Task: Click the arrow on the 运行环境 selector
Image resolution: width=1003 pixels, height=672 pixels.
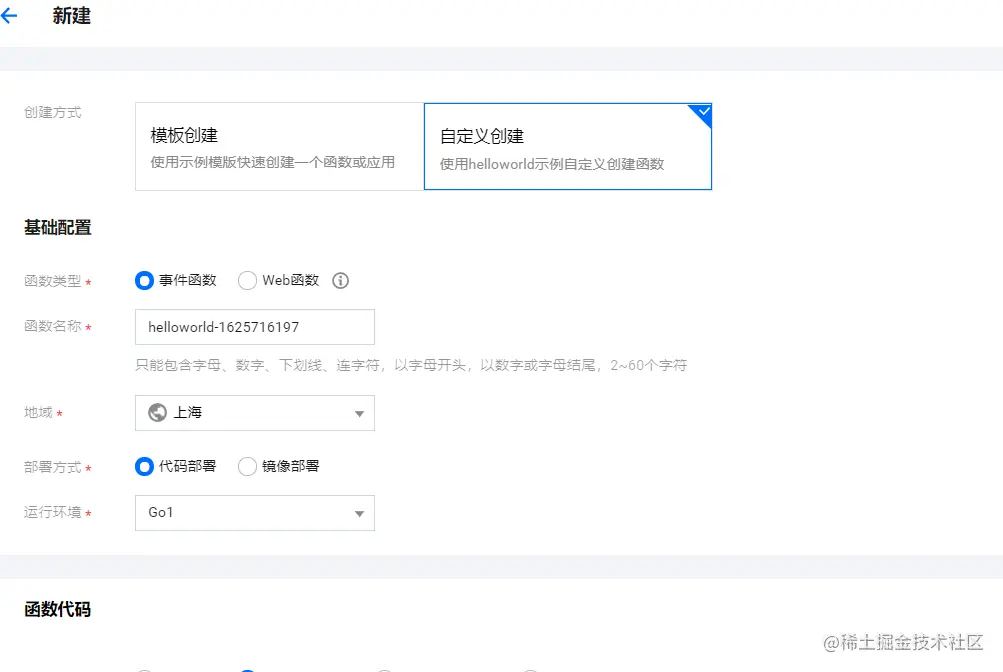Action: [x=359, y=513]
